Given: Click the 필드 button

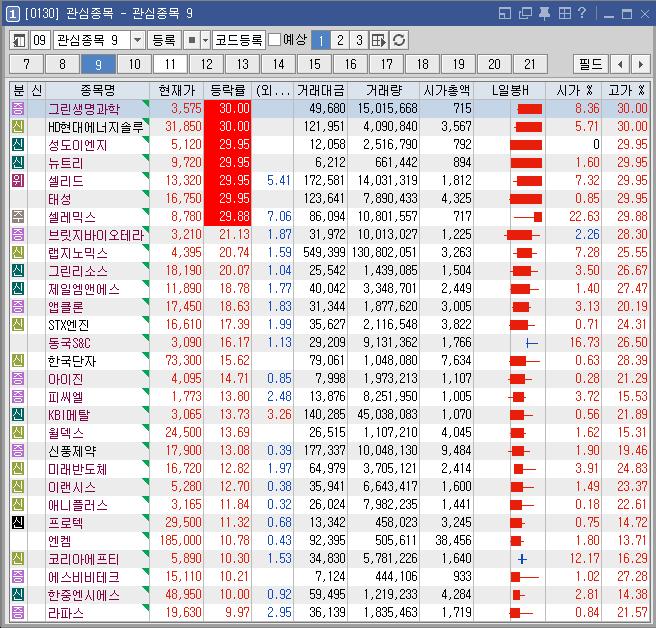Looking at the screenshot, I should 591,64.
